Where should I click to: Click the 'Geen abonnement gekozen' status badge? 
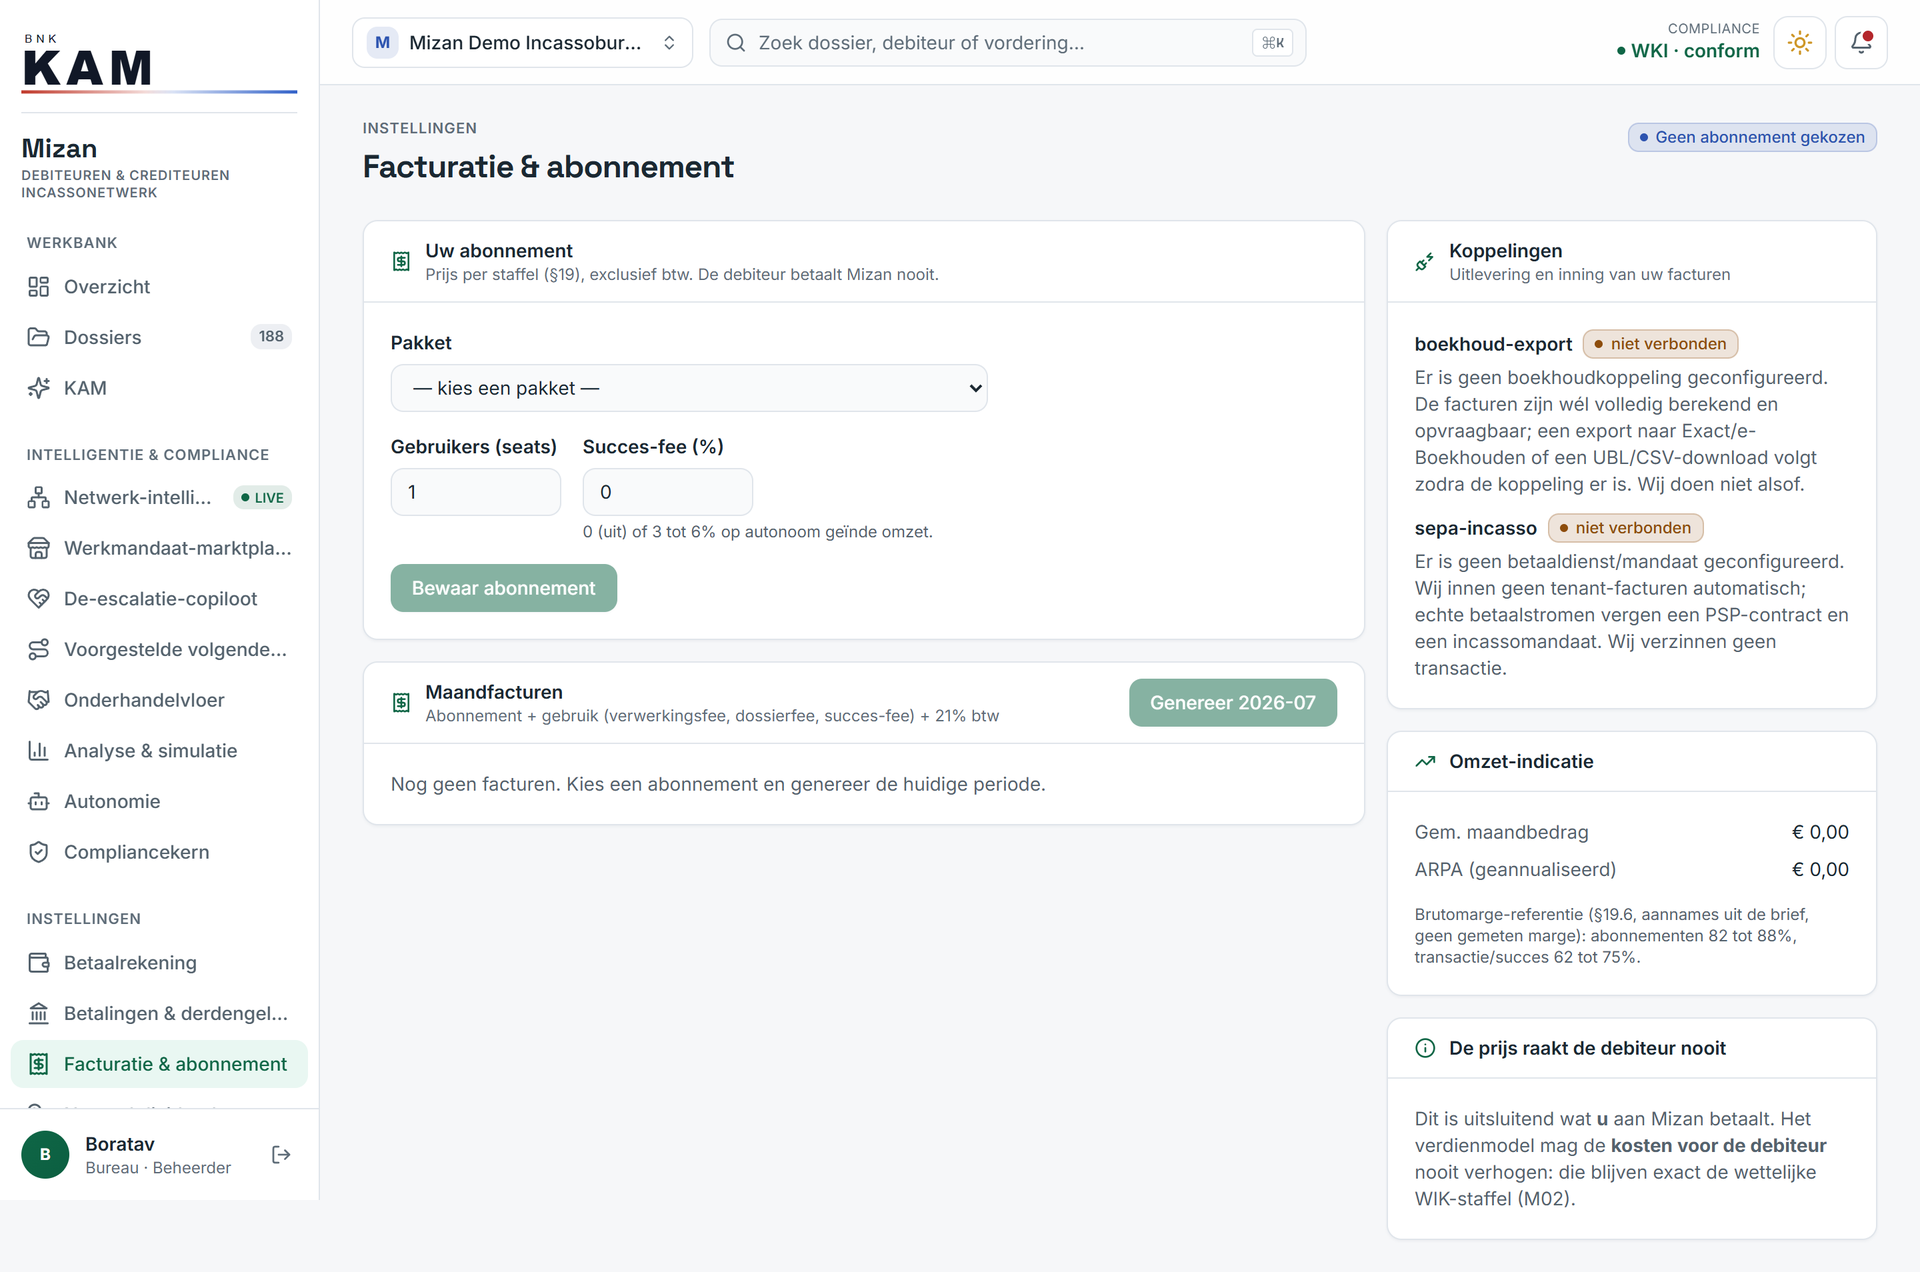coord(1752,137)
